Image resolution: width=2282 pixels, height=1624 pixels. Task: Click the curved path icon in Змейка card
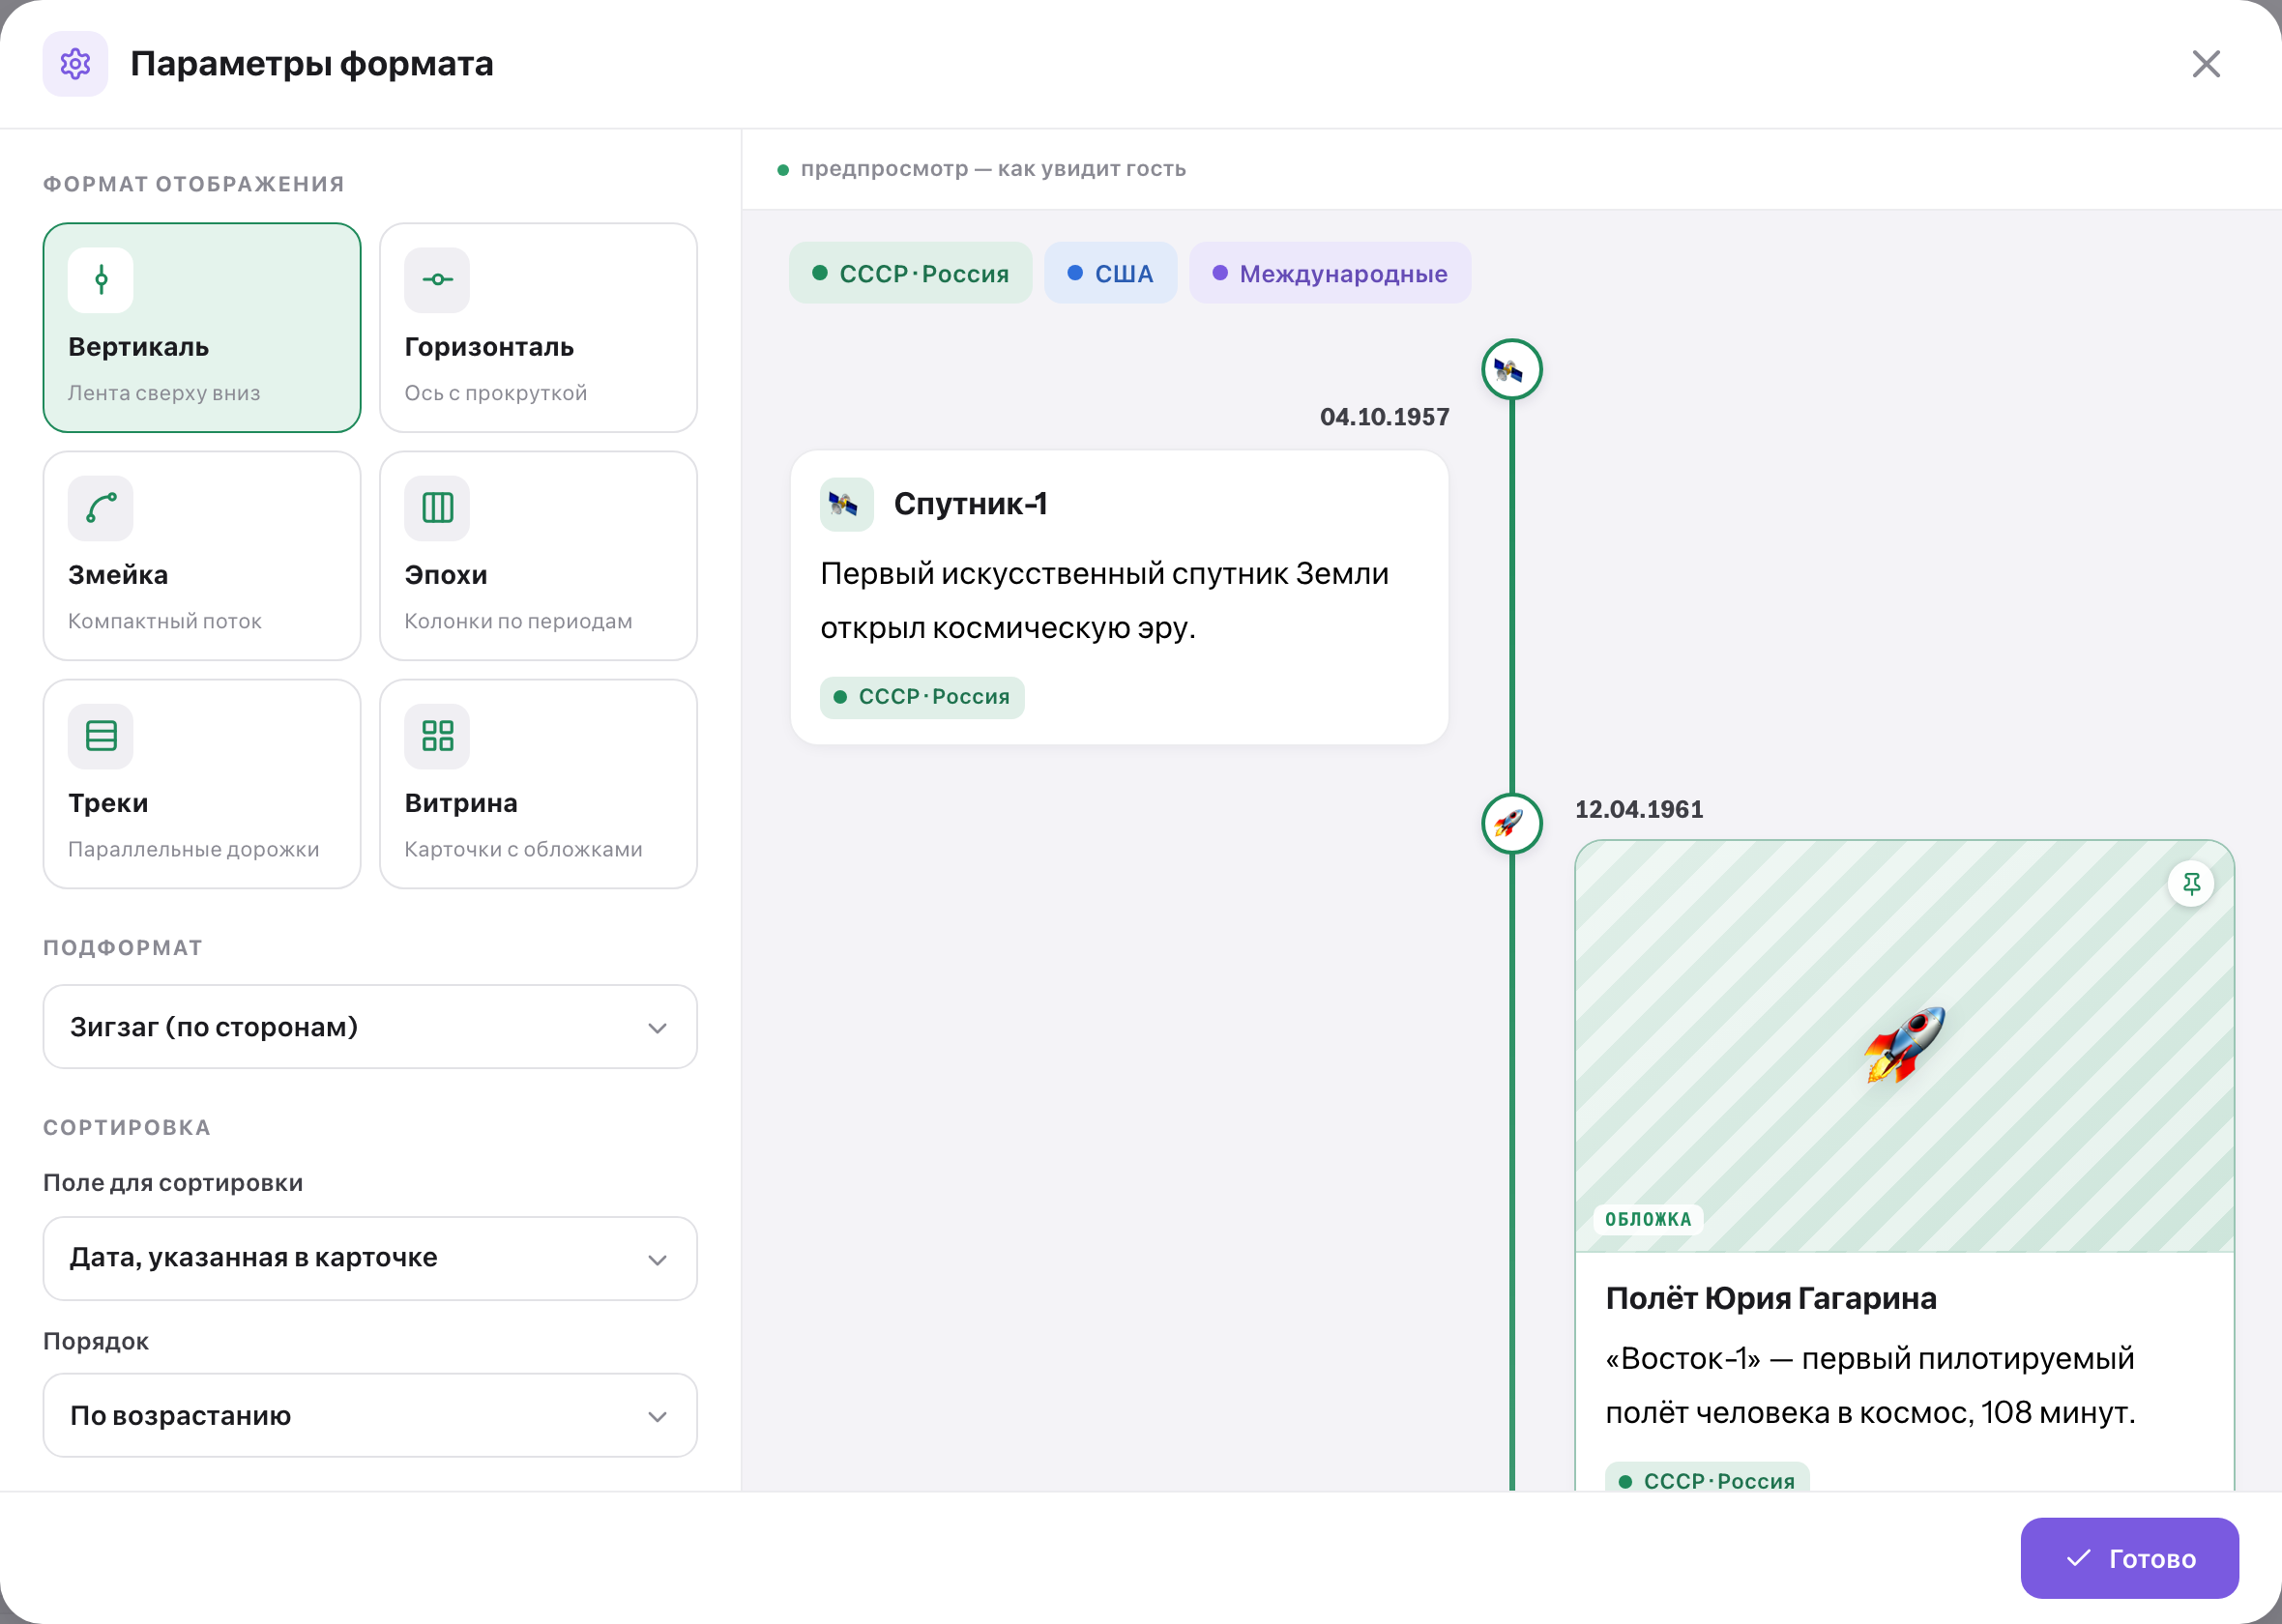click(101, 508)
